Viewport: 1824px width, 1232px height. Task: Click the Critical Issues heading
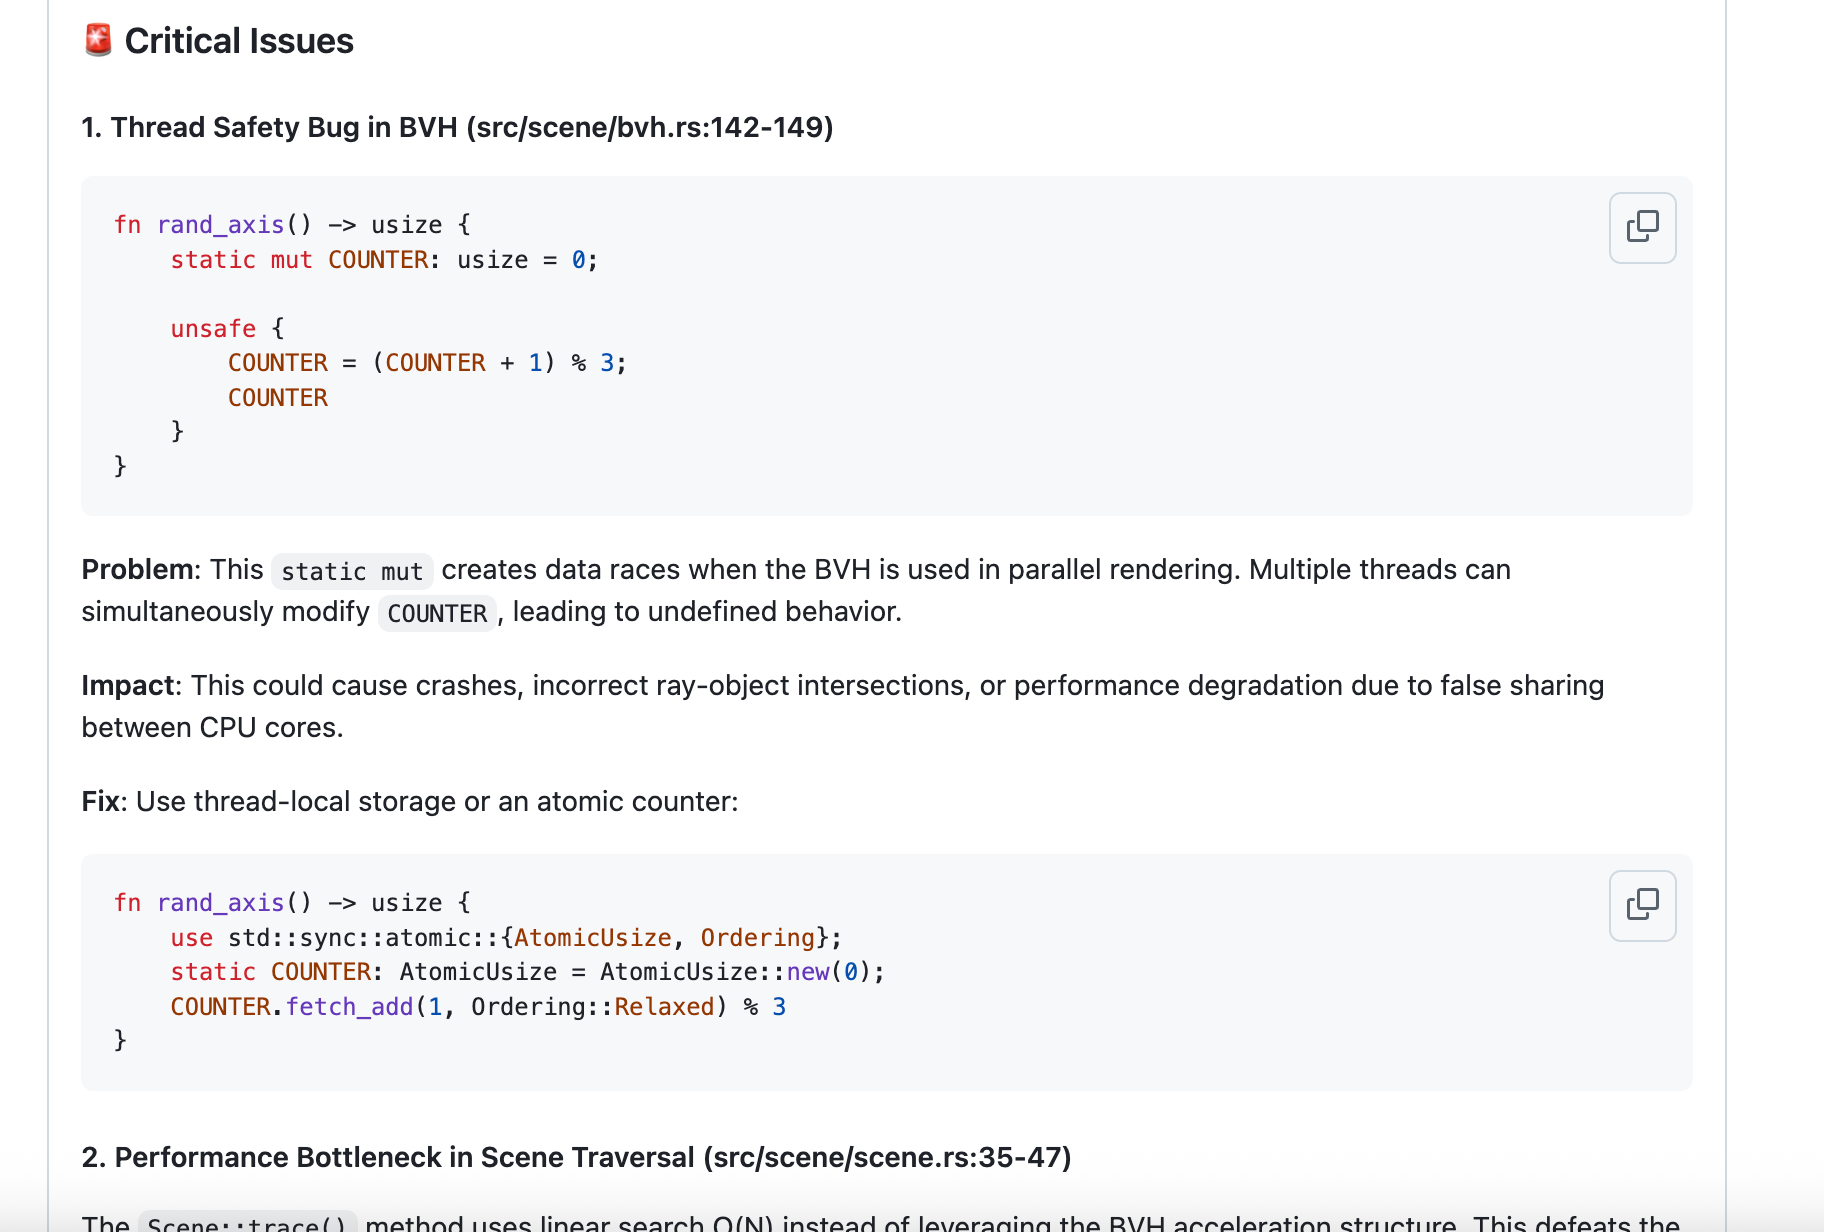238,41
